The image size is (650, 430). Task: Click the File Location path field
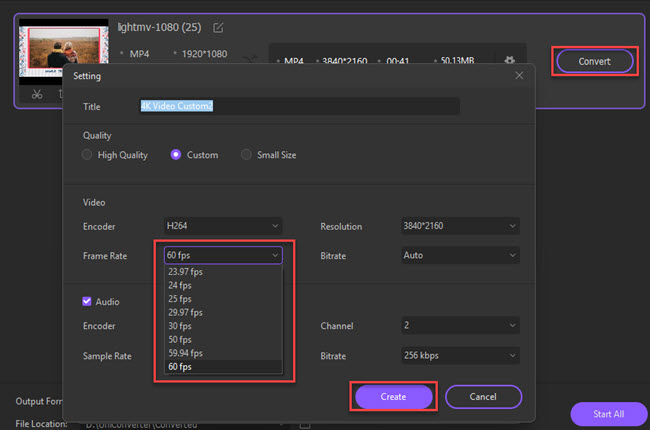point(182,425)
